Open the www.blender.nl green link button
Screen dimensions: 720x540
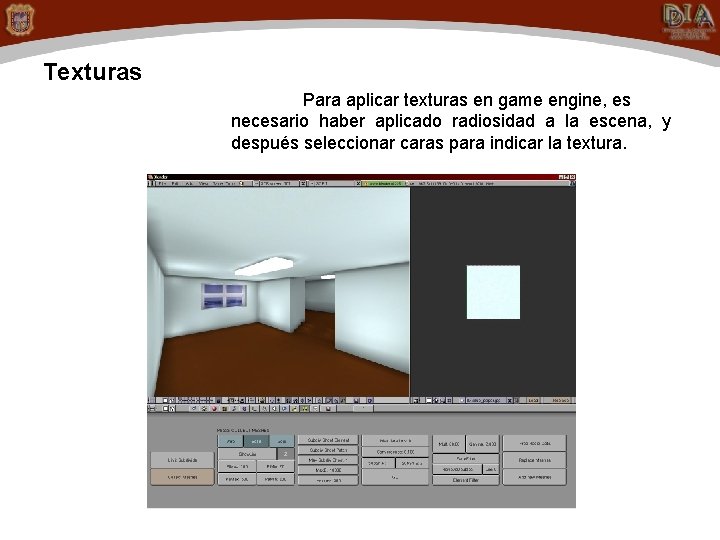pos(382,183)
